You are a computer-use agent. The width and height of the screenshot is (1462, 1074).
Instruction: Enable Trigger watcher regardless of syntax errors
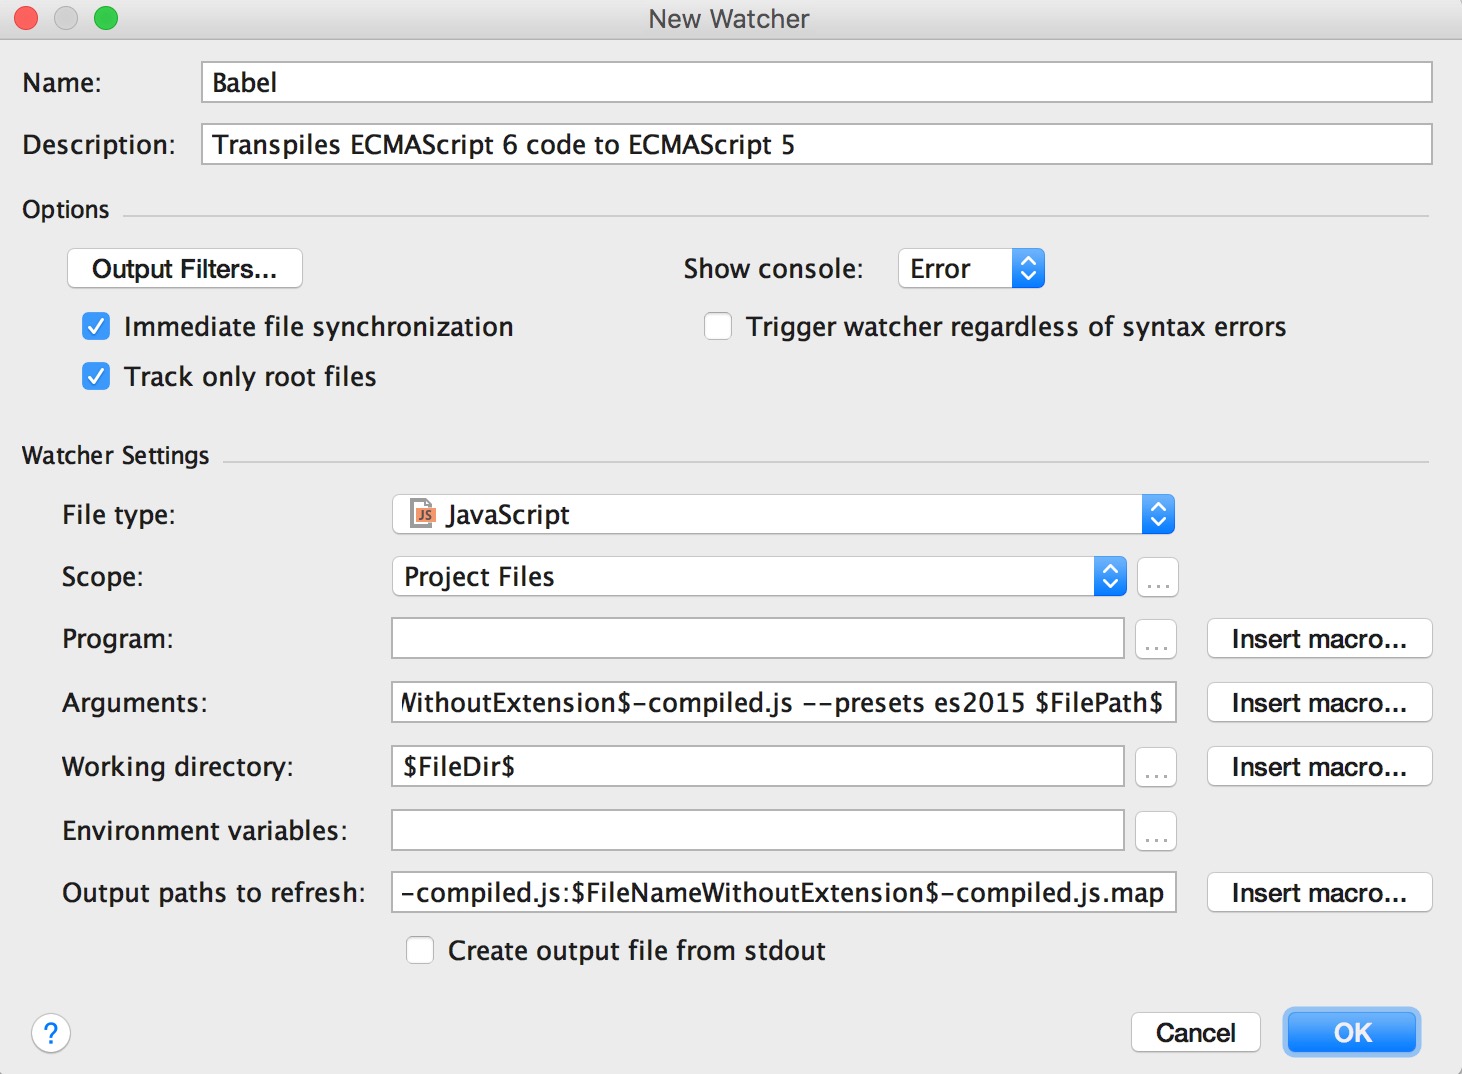tap(718, 327)
